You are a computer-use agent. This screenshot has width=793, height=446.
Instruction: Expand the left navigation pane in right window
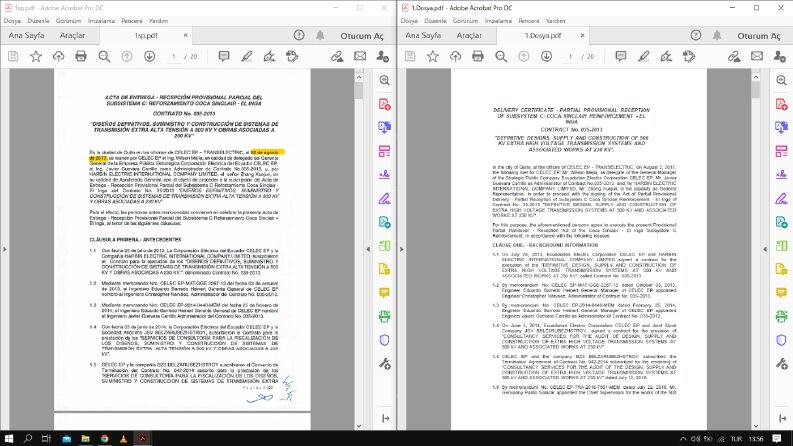pos(402,249)
